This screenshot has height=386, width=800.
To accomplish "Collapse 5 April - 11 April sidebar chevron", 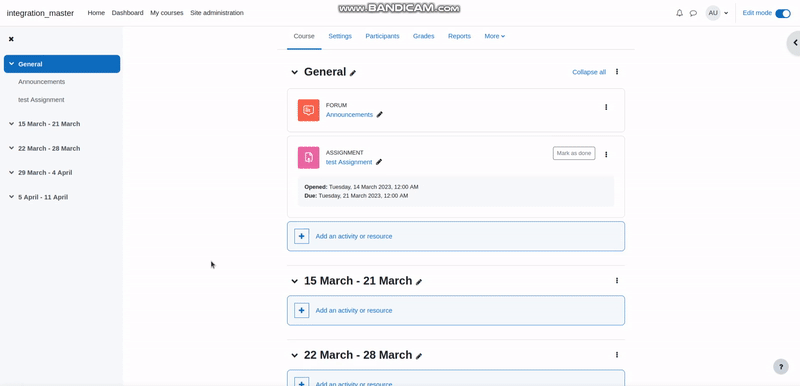I will pos(11,197).
